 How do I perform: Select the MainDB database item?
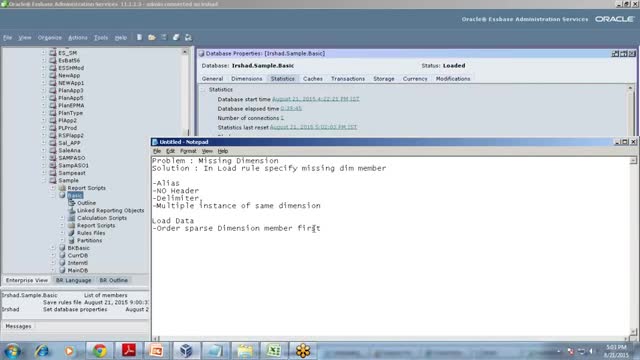point(78,270)
